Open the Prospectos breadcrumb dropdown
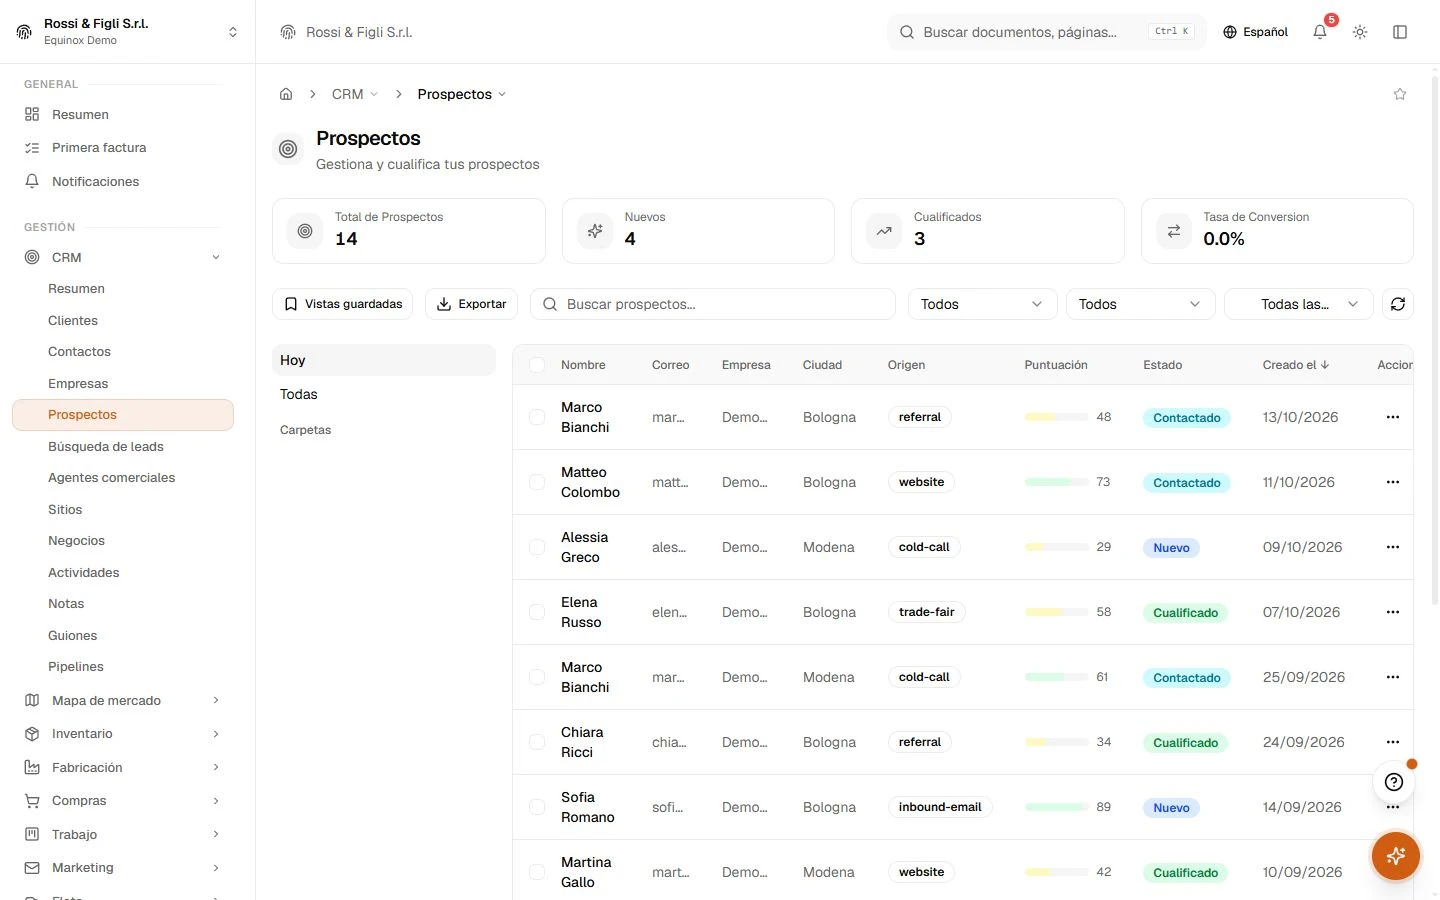Screen dimensions: 1440x900 click(x=462, y=94)
